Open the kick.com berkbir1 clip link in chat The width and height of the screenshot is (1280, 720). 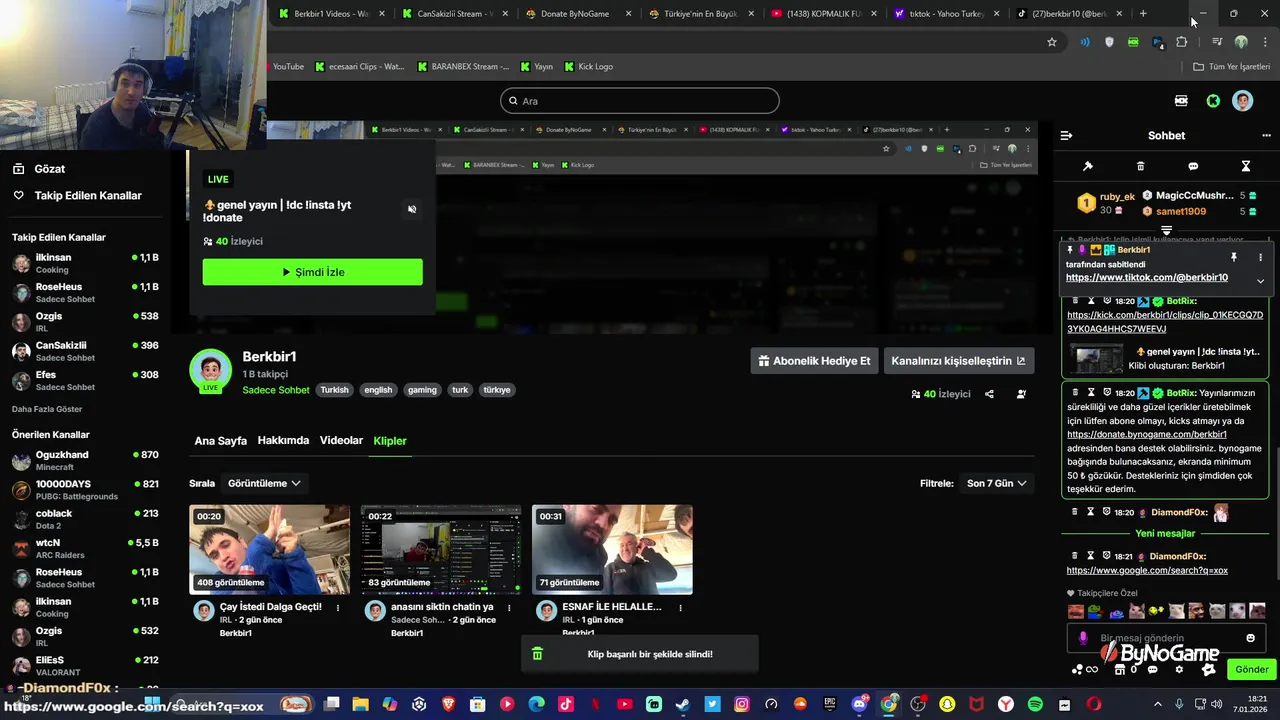point(1165,322)
